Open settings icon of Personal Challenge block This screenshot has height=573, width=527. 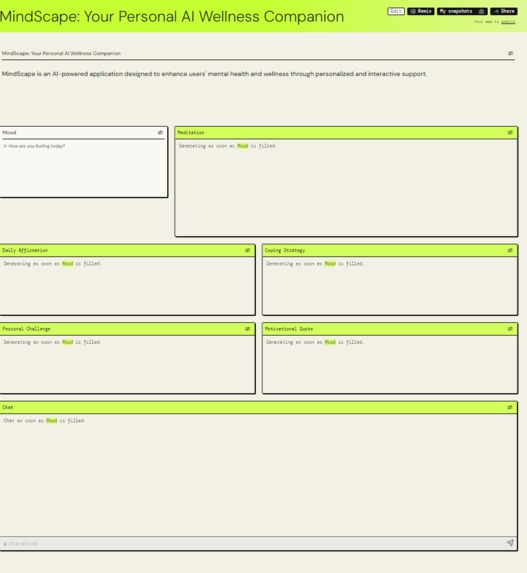coord(247,329)
